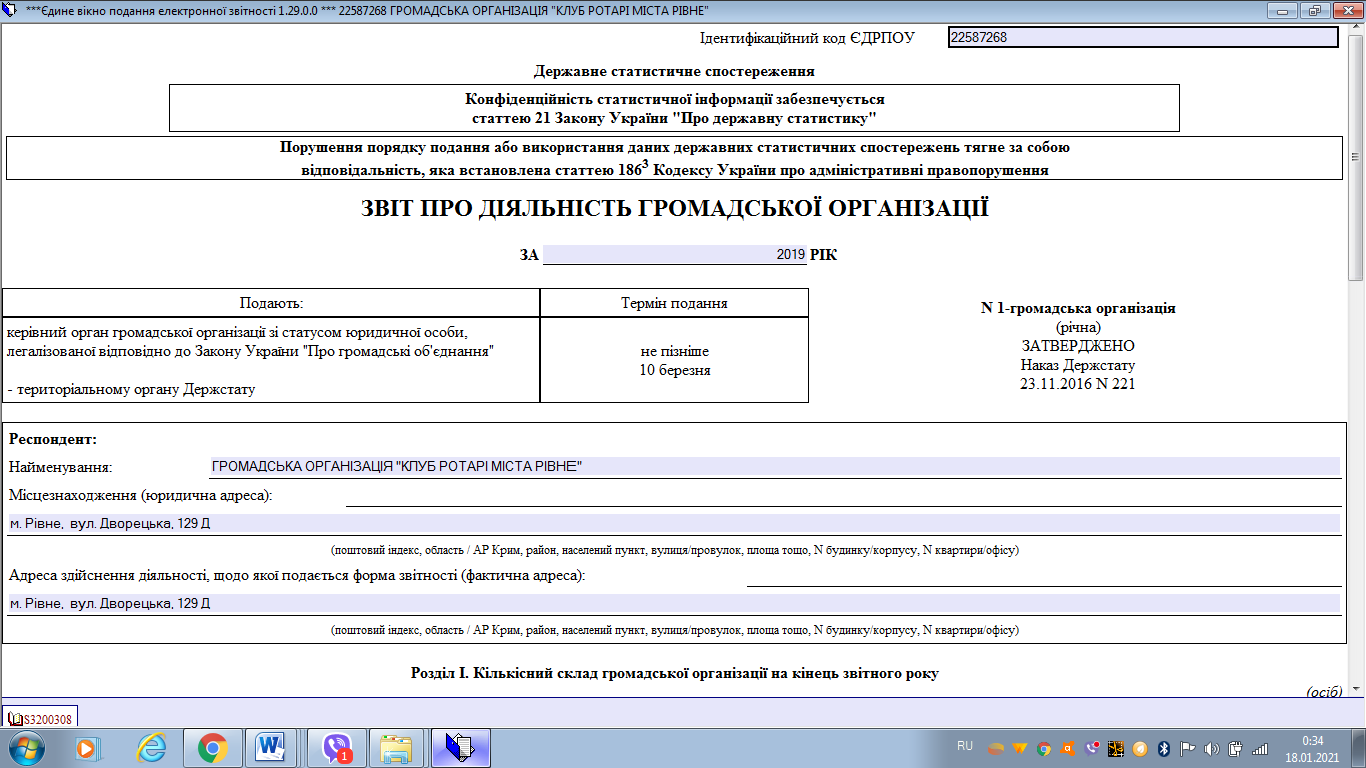Click the organization name (Найменування) field
The width and height of the screenshot is (1366, 768).
(x=774, y=466)
